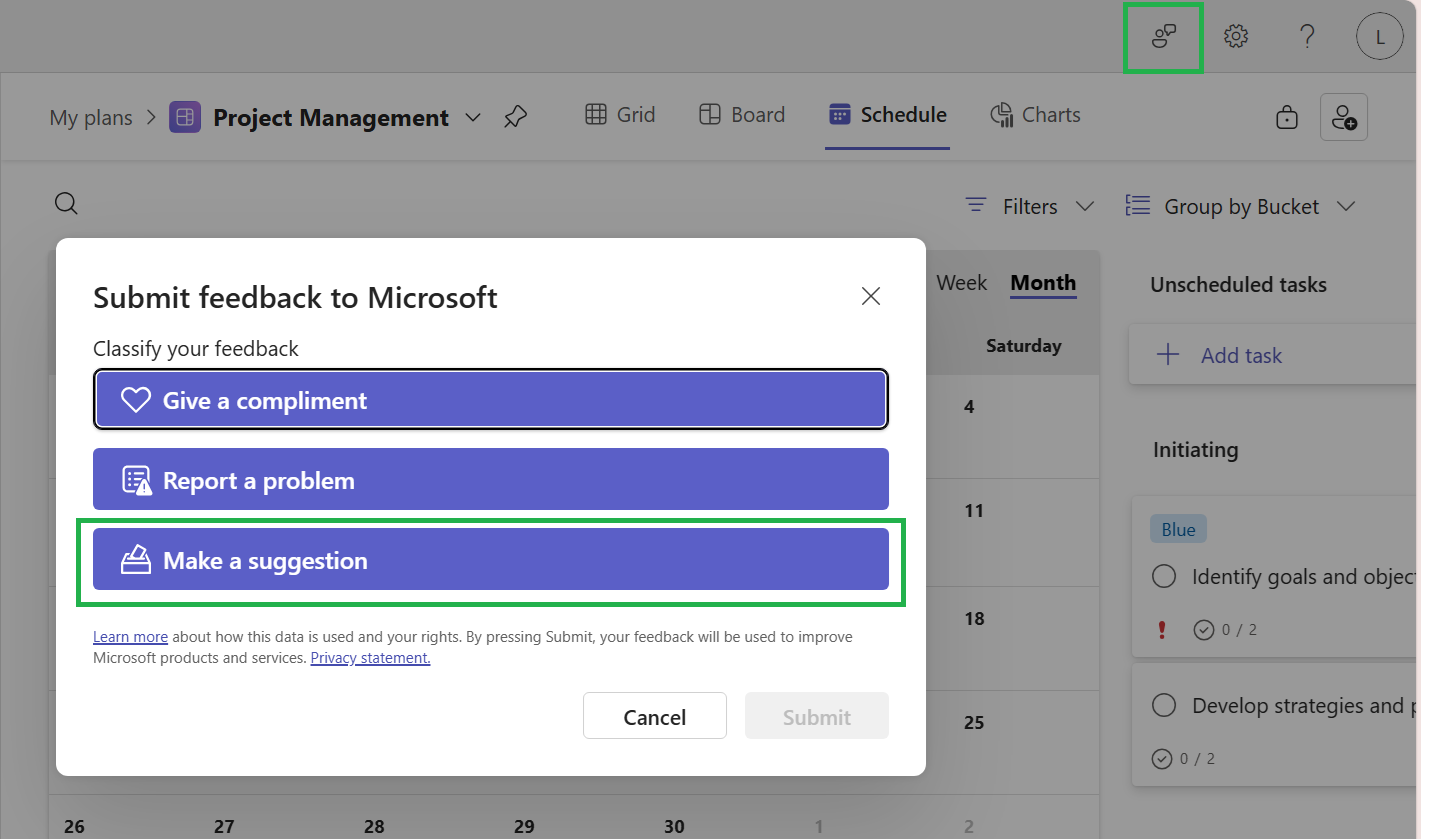Click the plus icon beside Add task
This screenshot has height=839, width=1455.
1168,355
